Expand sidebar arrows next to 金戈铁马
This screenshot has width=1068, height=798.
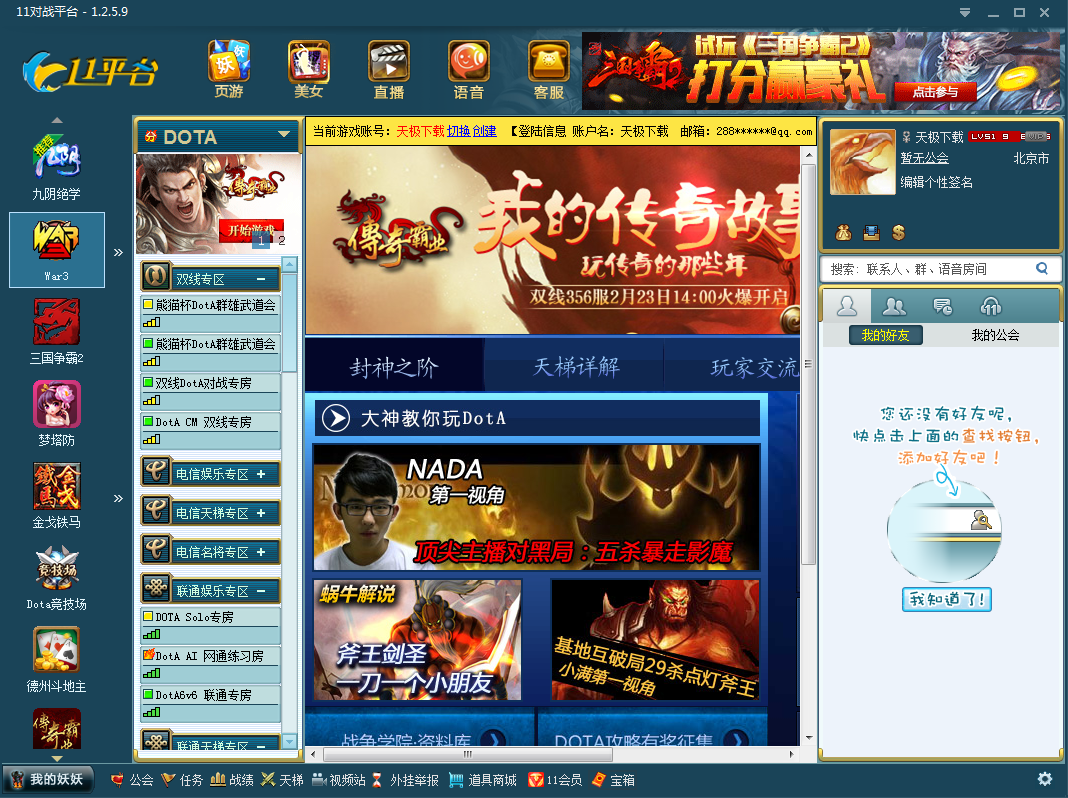pos(119,498)
